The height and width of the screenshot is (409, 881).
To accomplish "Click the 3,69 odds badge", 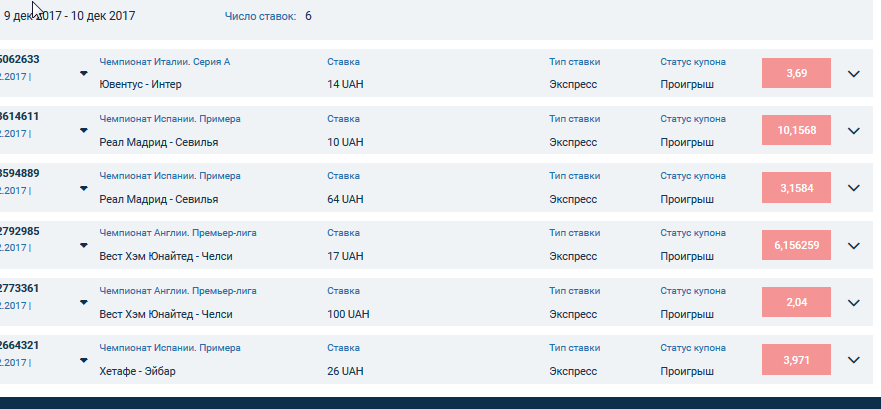I will pos(796,73).
